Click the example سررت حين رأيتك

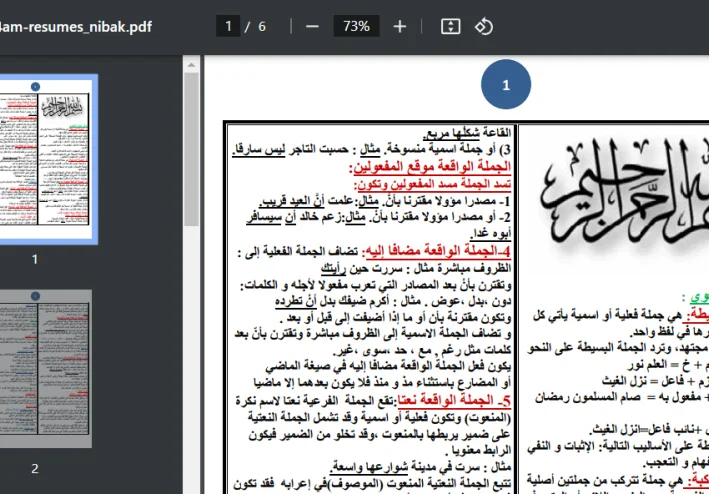pyautogui.click(x=362, y=269)
